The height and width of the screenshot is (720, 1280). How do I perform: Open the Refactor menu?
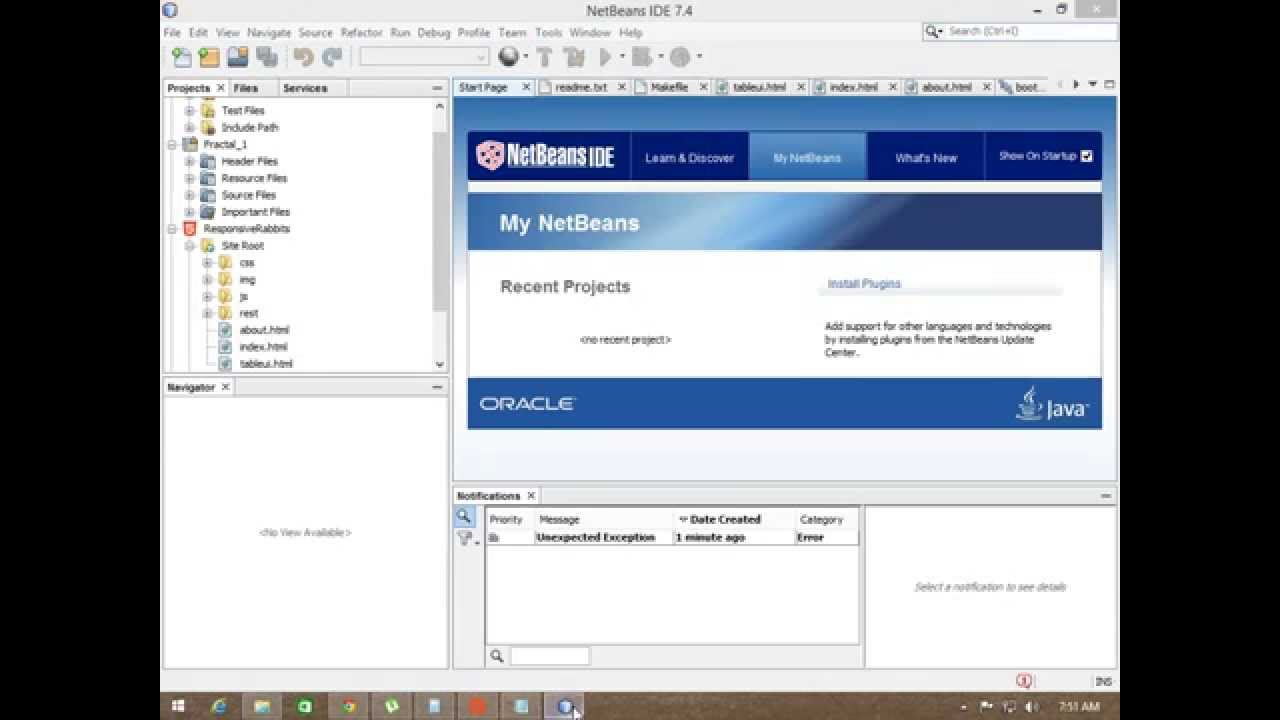[361, 32]
